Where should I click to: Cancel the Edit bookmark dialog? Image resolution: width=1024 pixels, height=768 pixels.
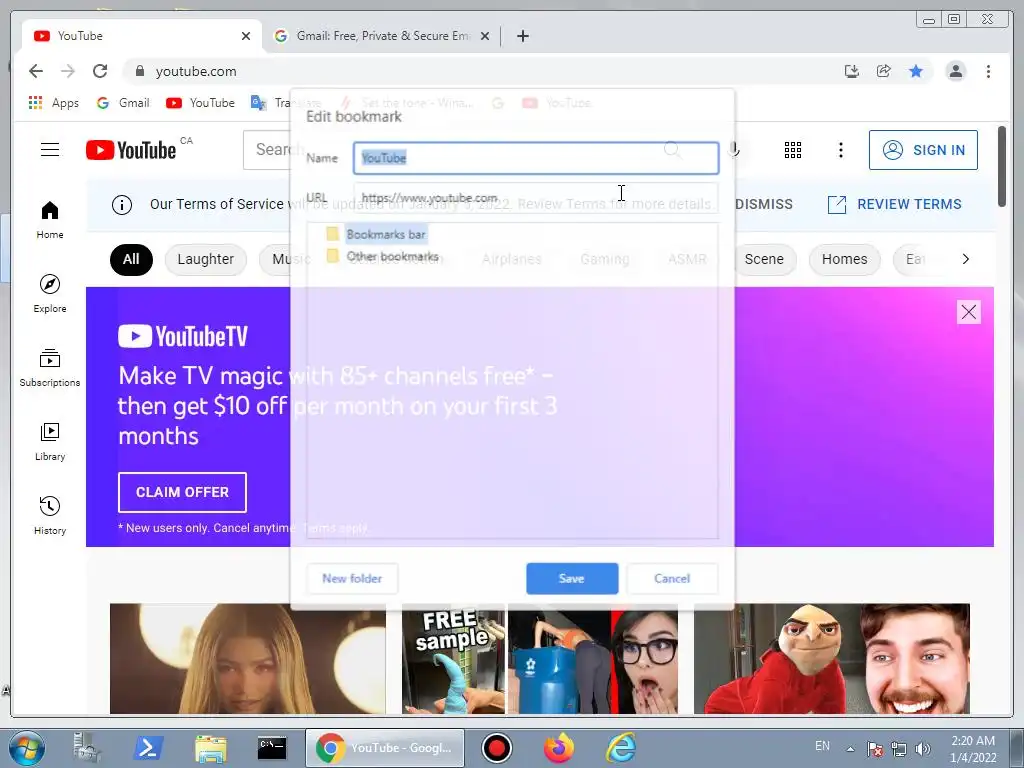click(x=672, y=579)
